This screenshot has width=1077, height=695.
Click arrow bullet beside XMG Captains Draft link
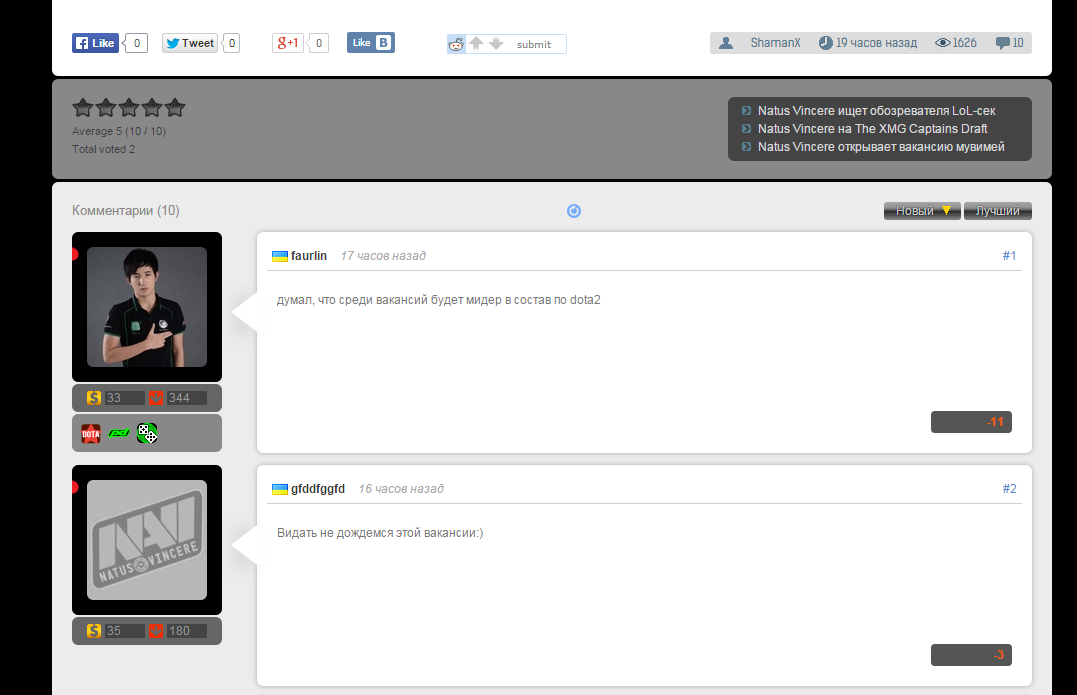(746, 128)
